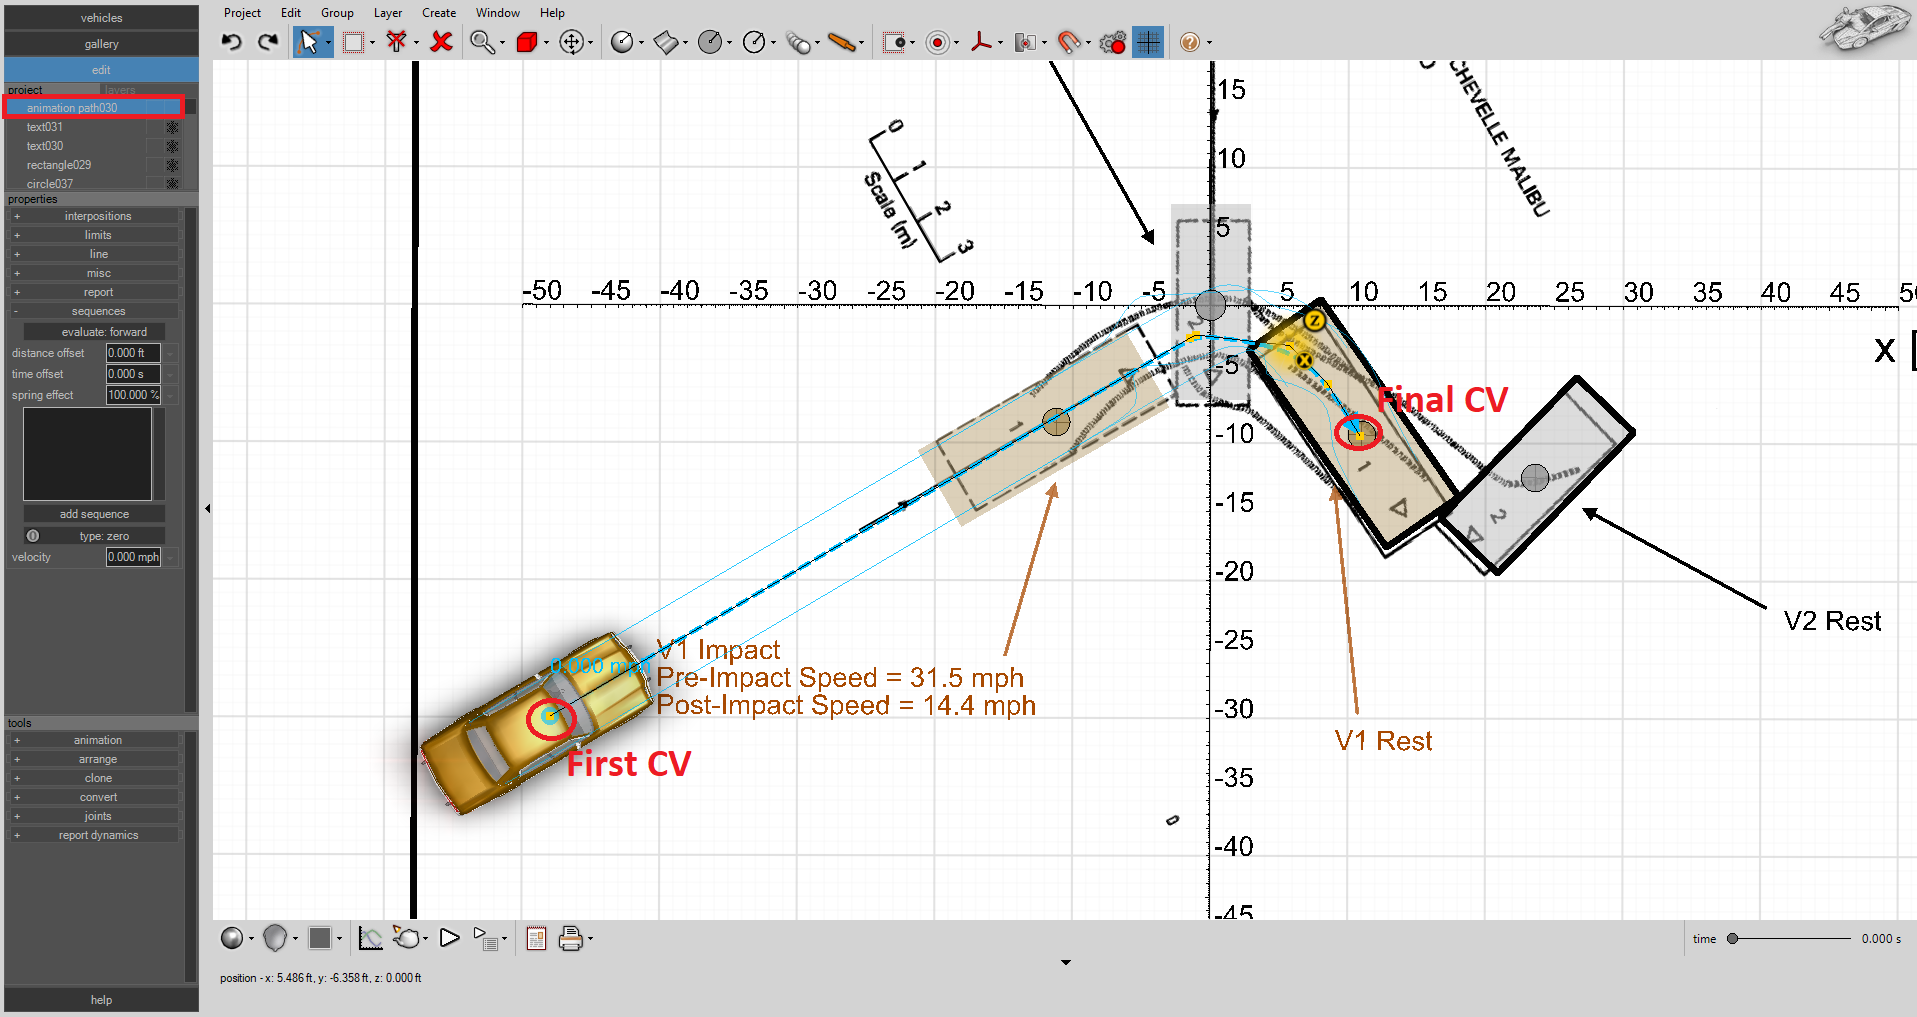This screenshot has height=1017, width=1917.
Task: Click the Undo arrow icon
Action: point(232,42)
